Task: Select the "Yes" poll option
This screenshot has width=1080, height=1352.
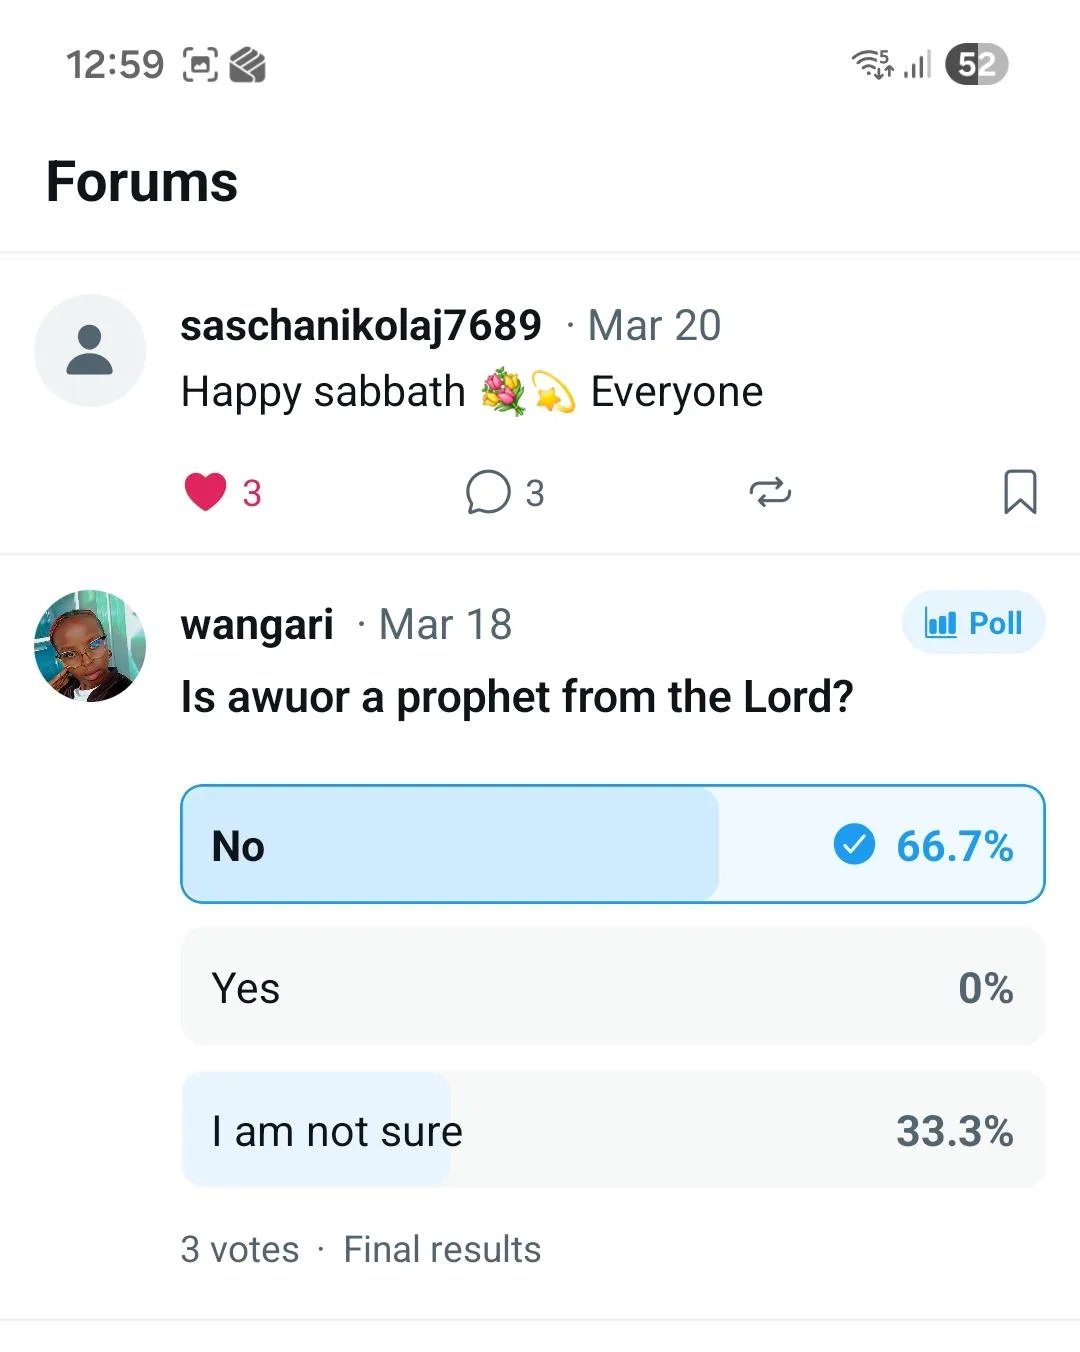Action: pos(612,987)
